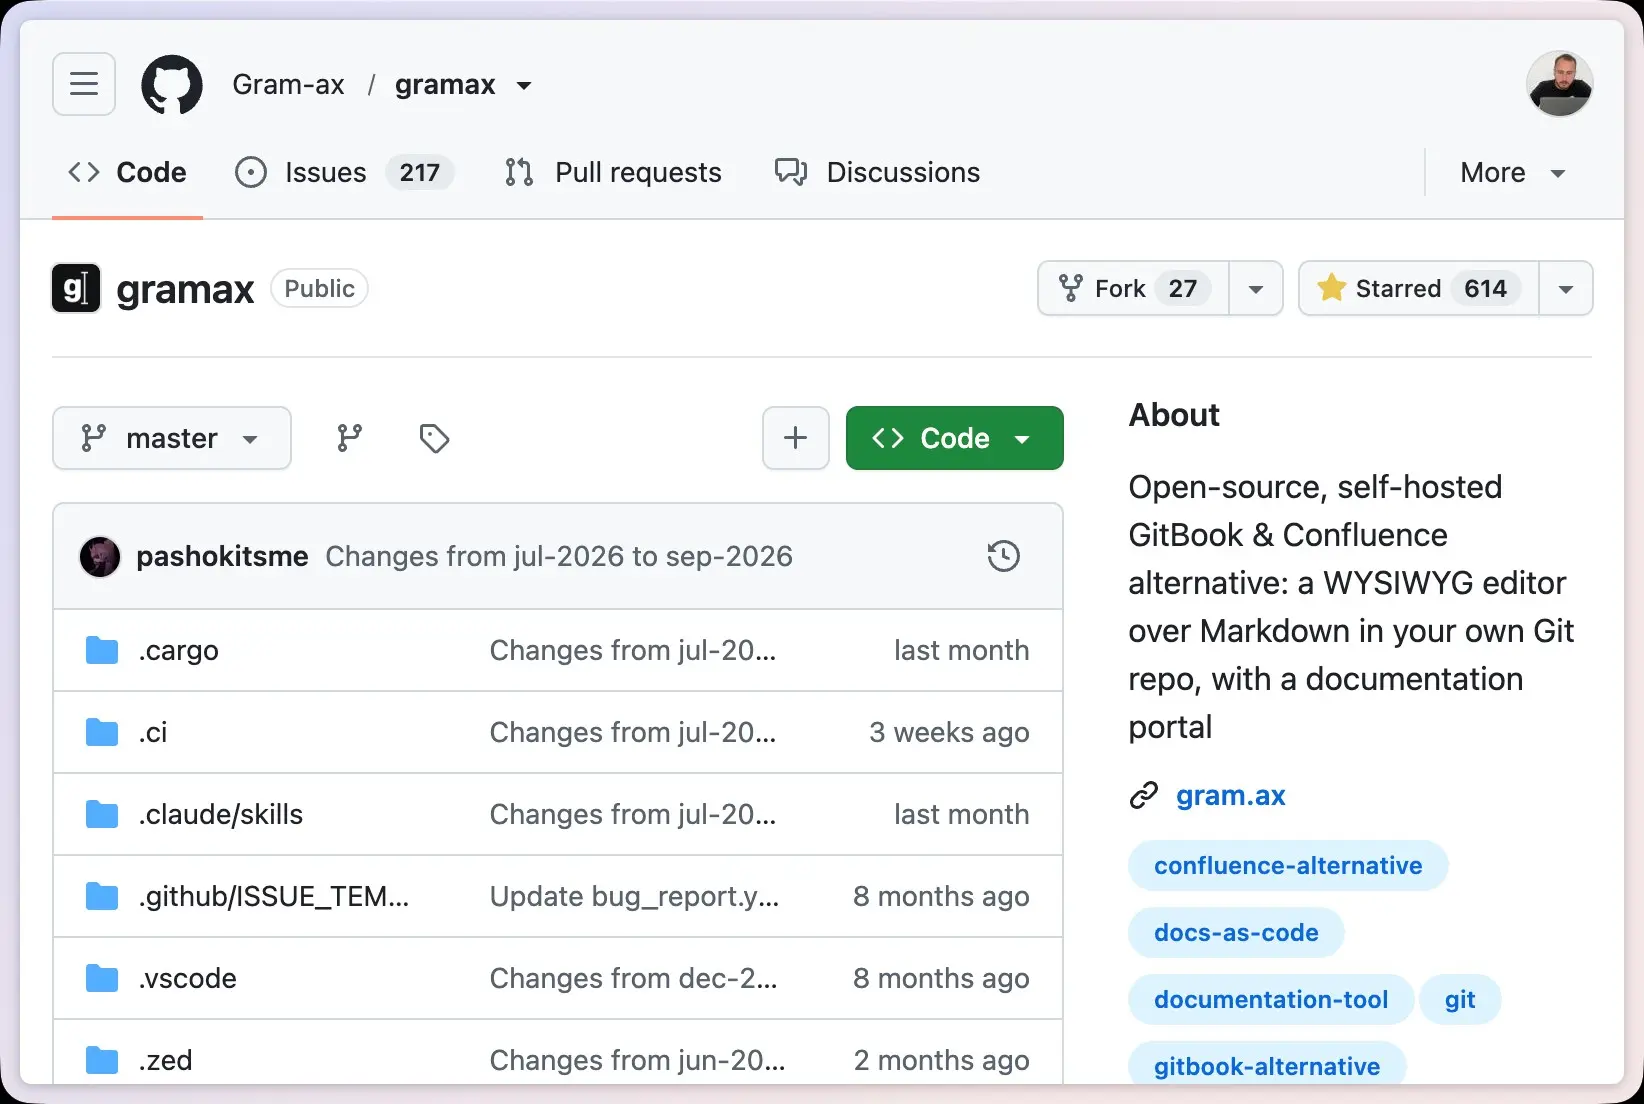Open the More navigation dropdown

(1513, 172)
